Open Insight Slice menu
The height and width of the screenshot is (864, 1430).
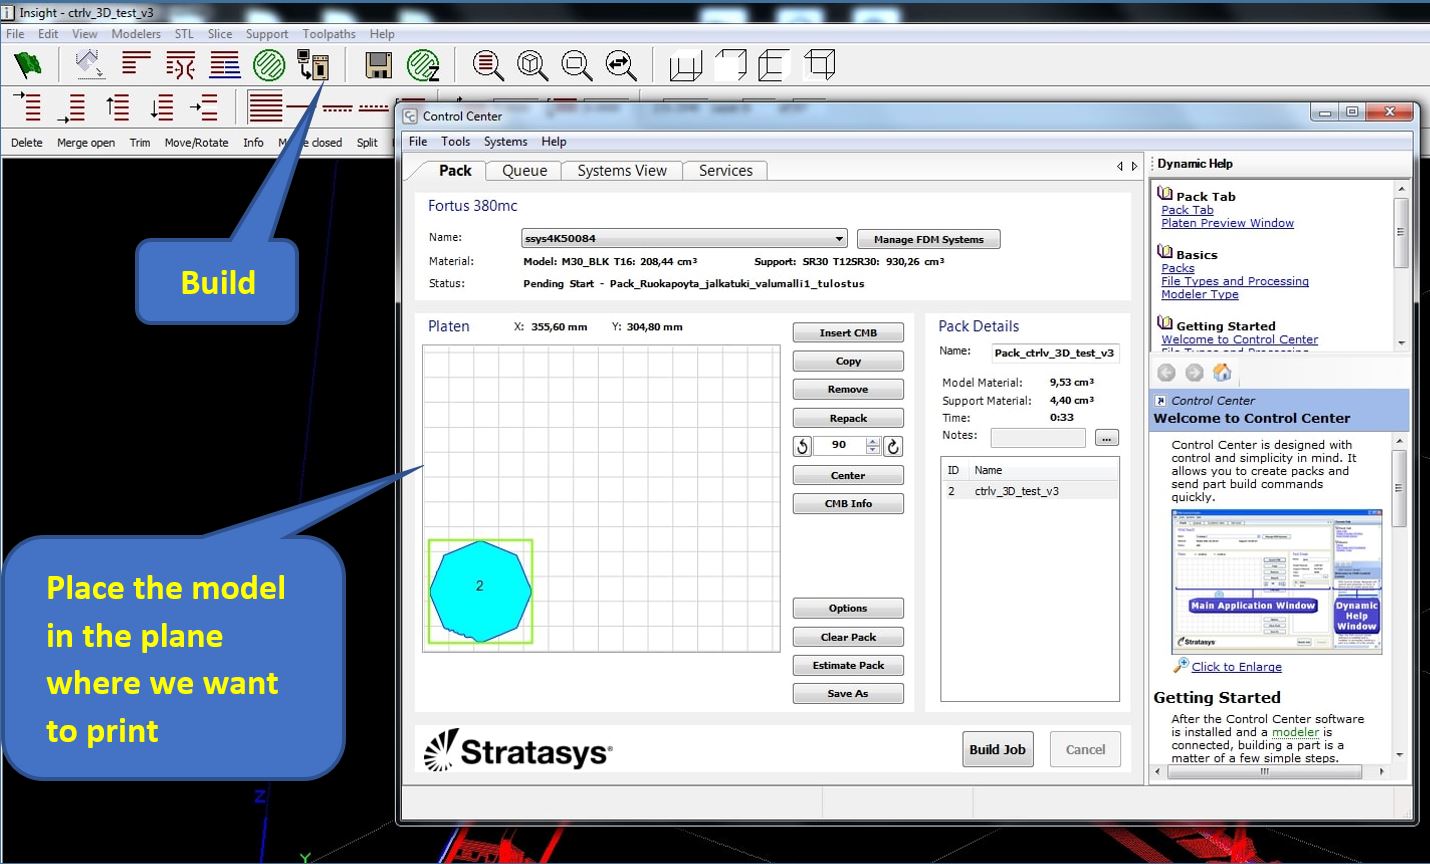(x=220, y=34)
